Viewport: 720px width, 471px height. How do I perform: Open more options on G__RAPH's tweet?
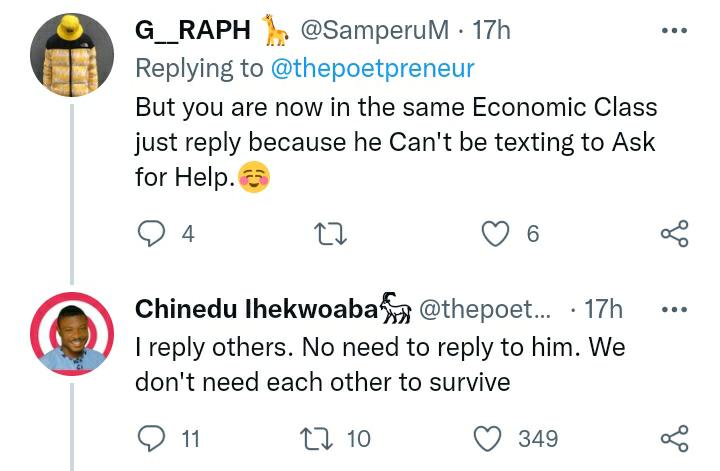pyautogui.click(x=675, y=31)
